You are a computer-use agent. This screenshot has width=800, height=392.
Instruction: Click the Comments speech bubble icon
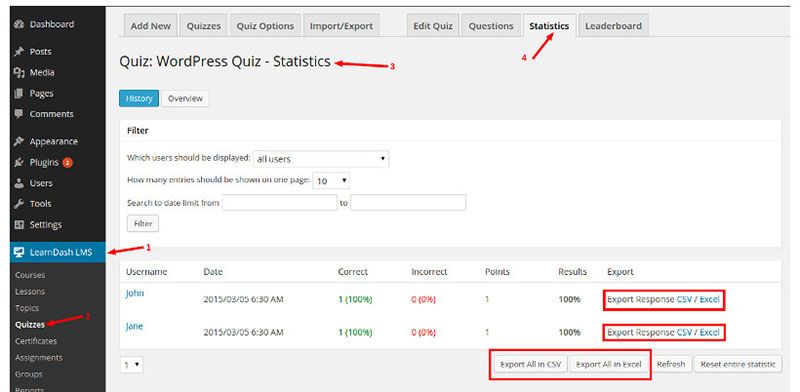[19, 114]
